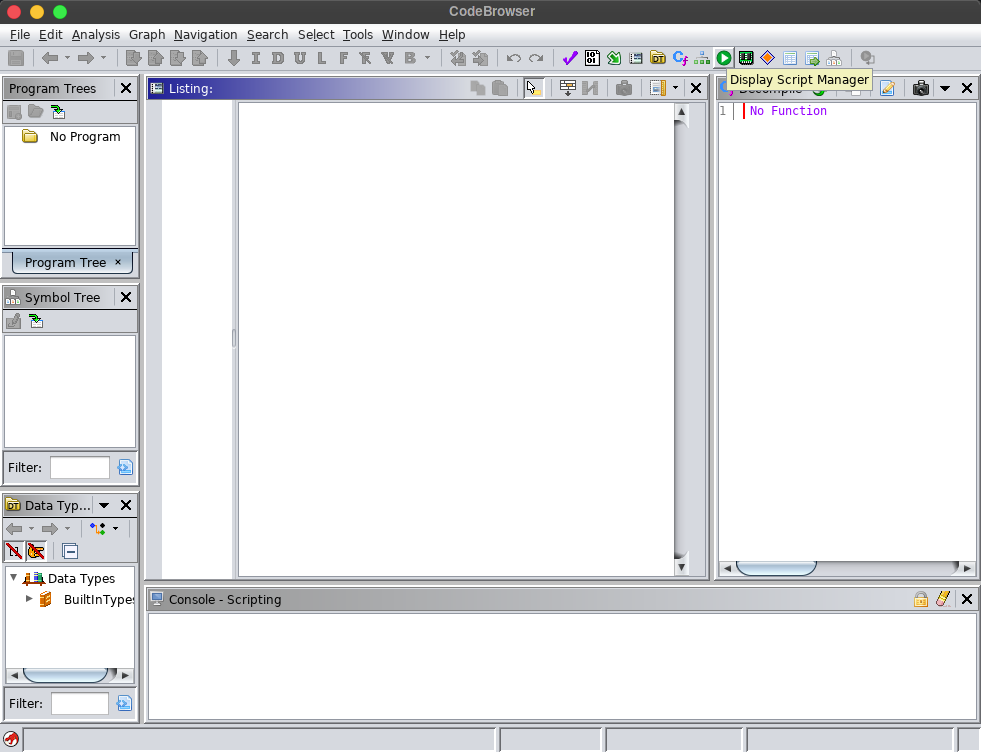Close the Console - Scripting panel
981x752 pixels.
[967, 599]
